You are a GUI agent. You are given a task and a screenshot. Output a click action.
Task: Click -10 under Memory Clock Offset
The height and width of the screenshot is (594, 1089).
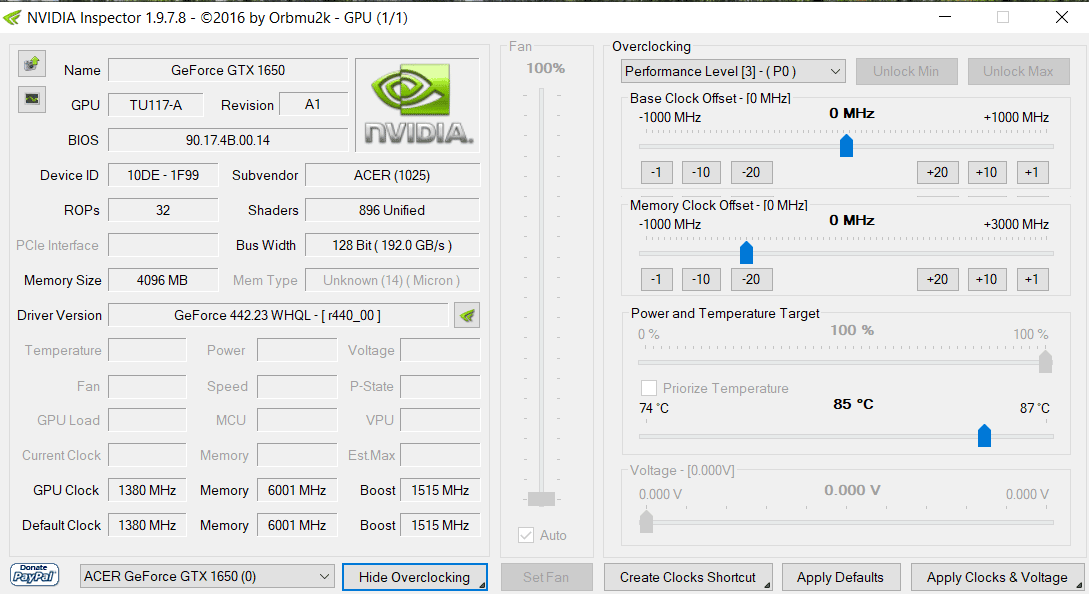[701, 279]
